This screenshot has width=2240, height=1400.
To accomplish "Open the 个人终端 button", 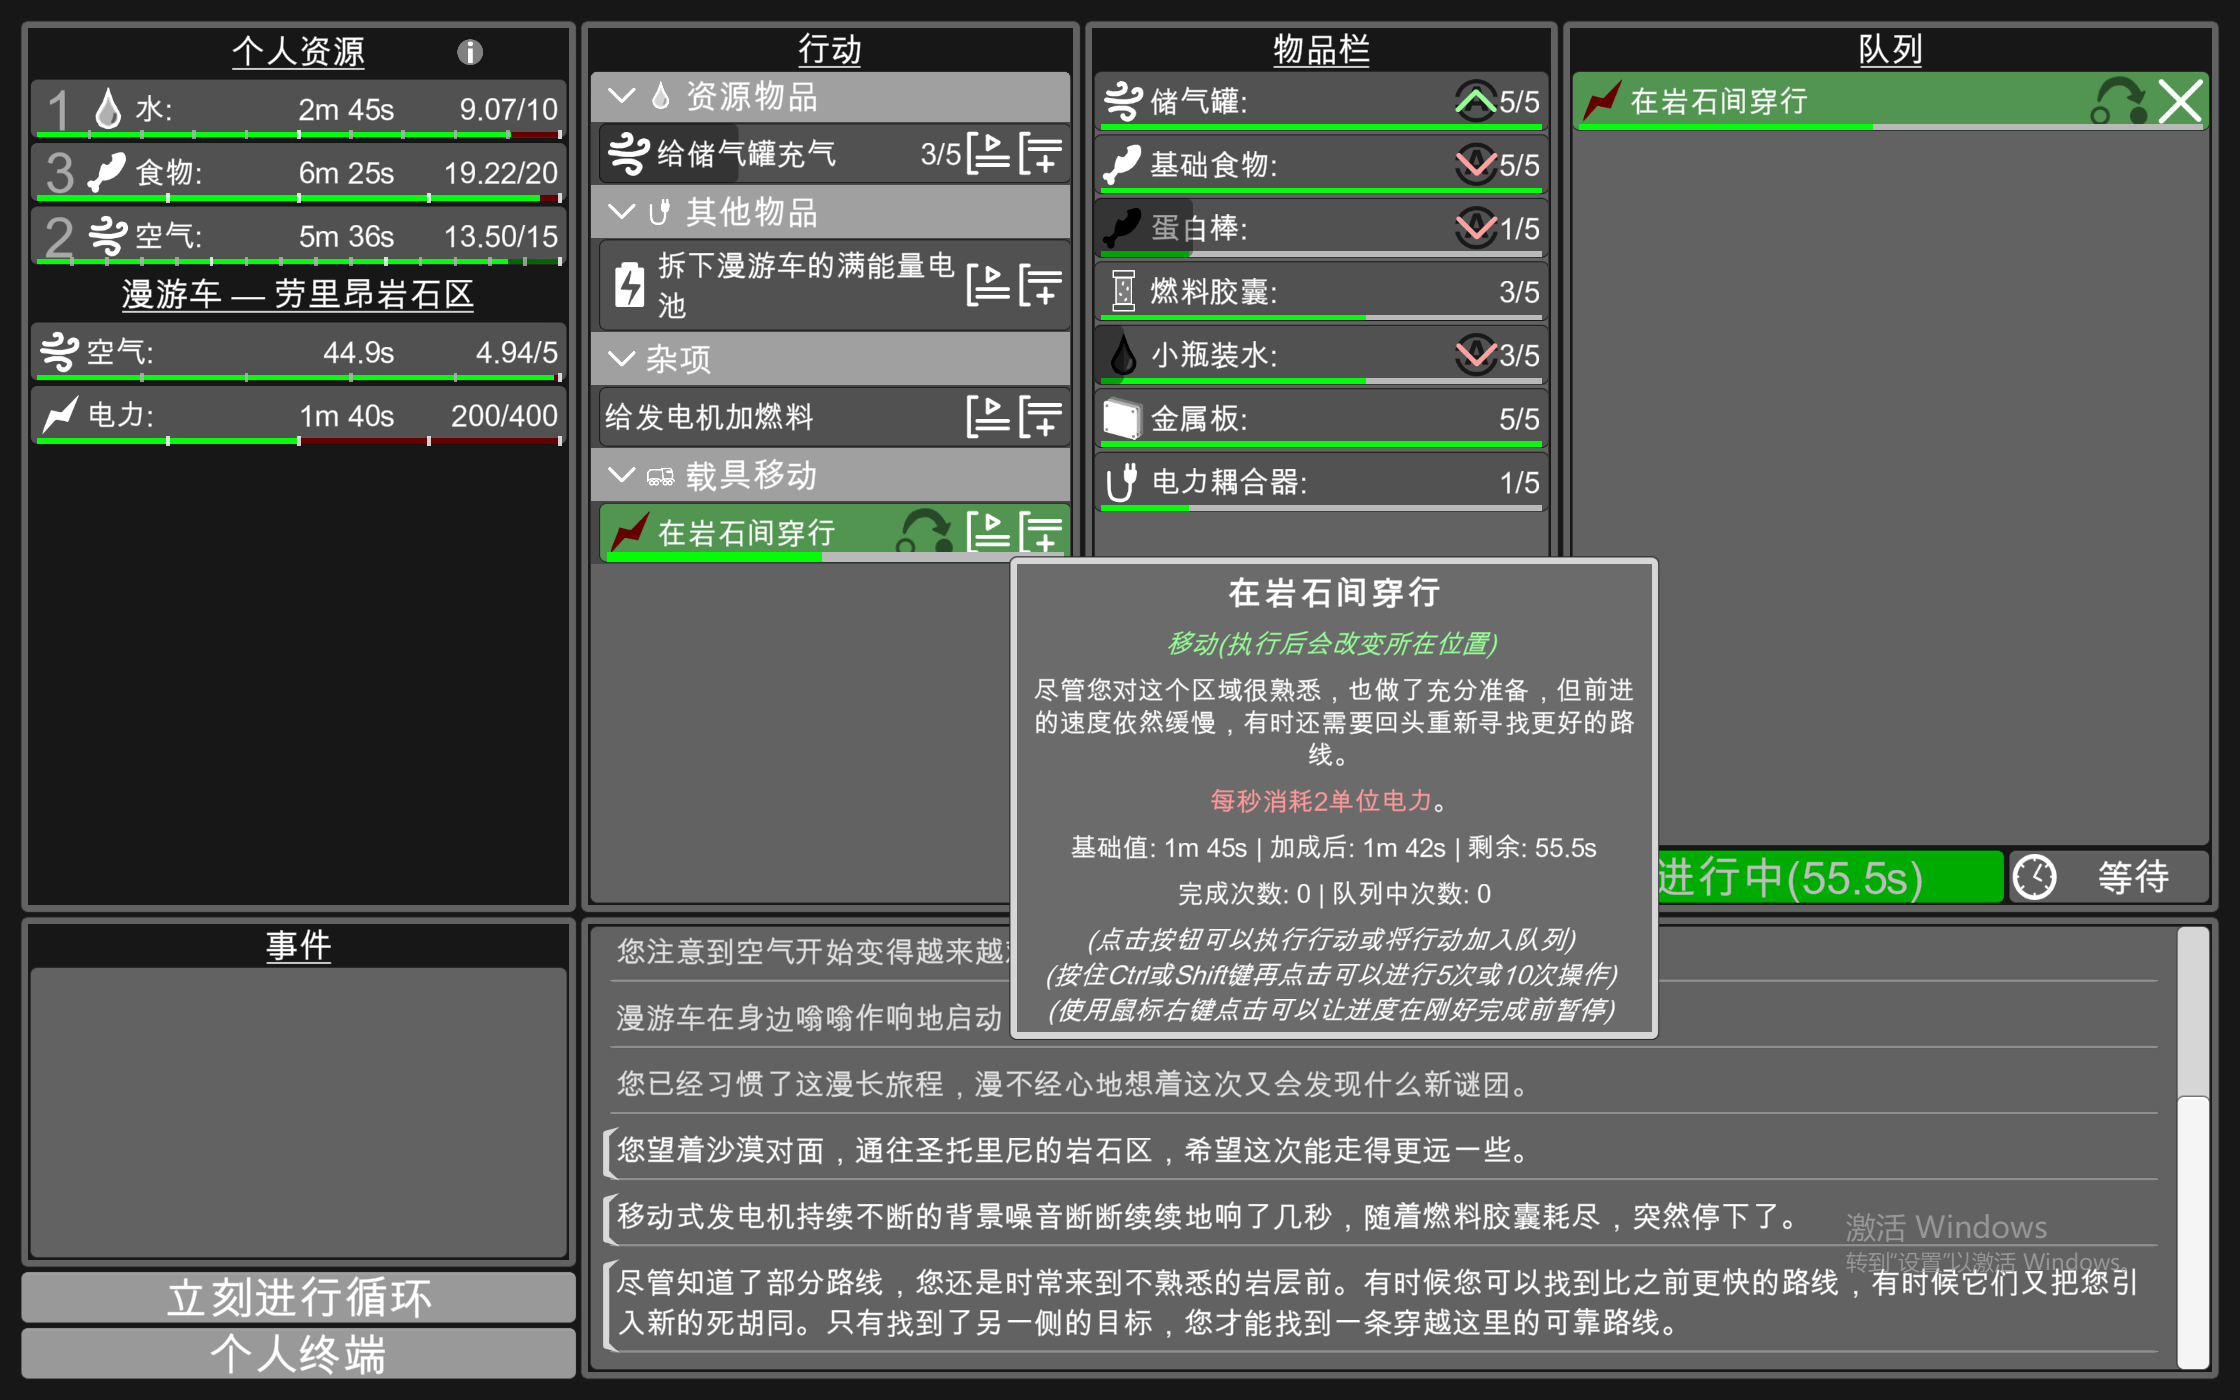I will point(298,1354).
